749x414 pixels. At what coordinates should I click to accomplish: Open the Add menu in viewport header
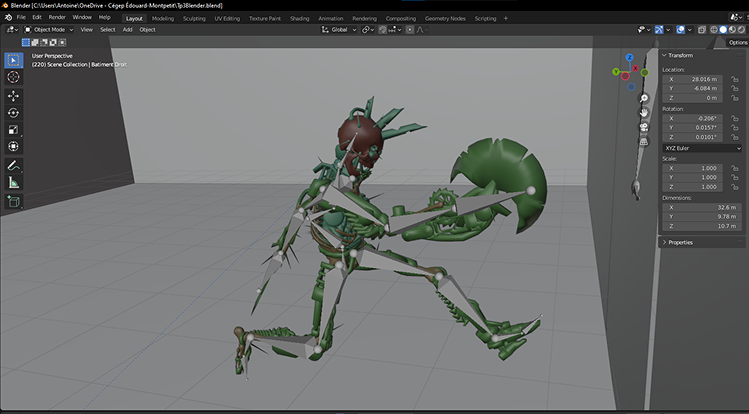click(x=129, y=30)
